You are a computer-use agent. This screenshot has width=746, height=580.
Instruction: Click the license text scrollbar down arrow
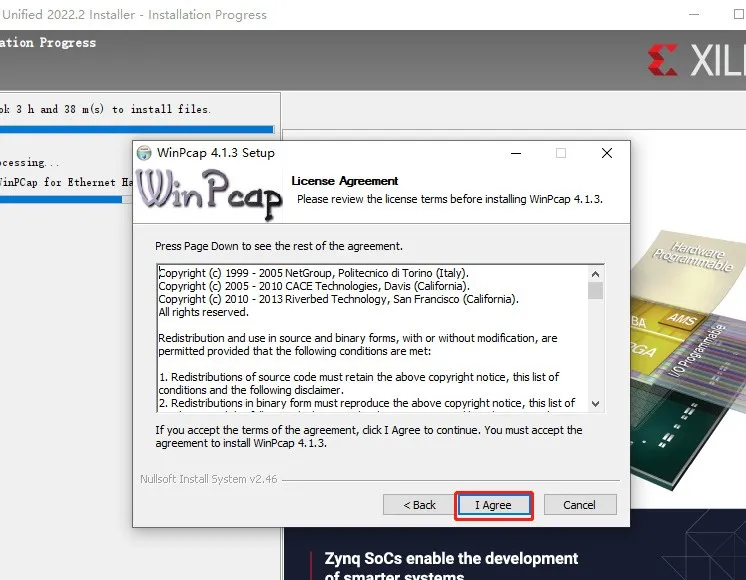pyautogui.click(x=595, y=403)
